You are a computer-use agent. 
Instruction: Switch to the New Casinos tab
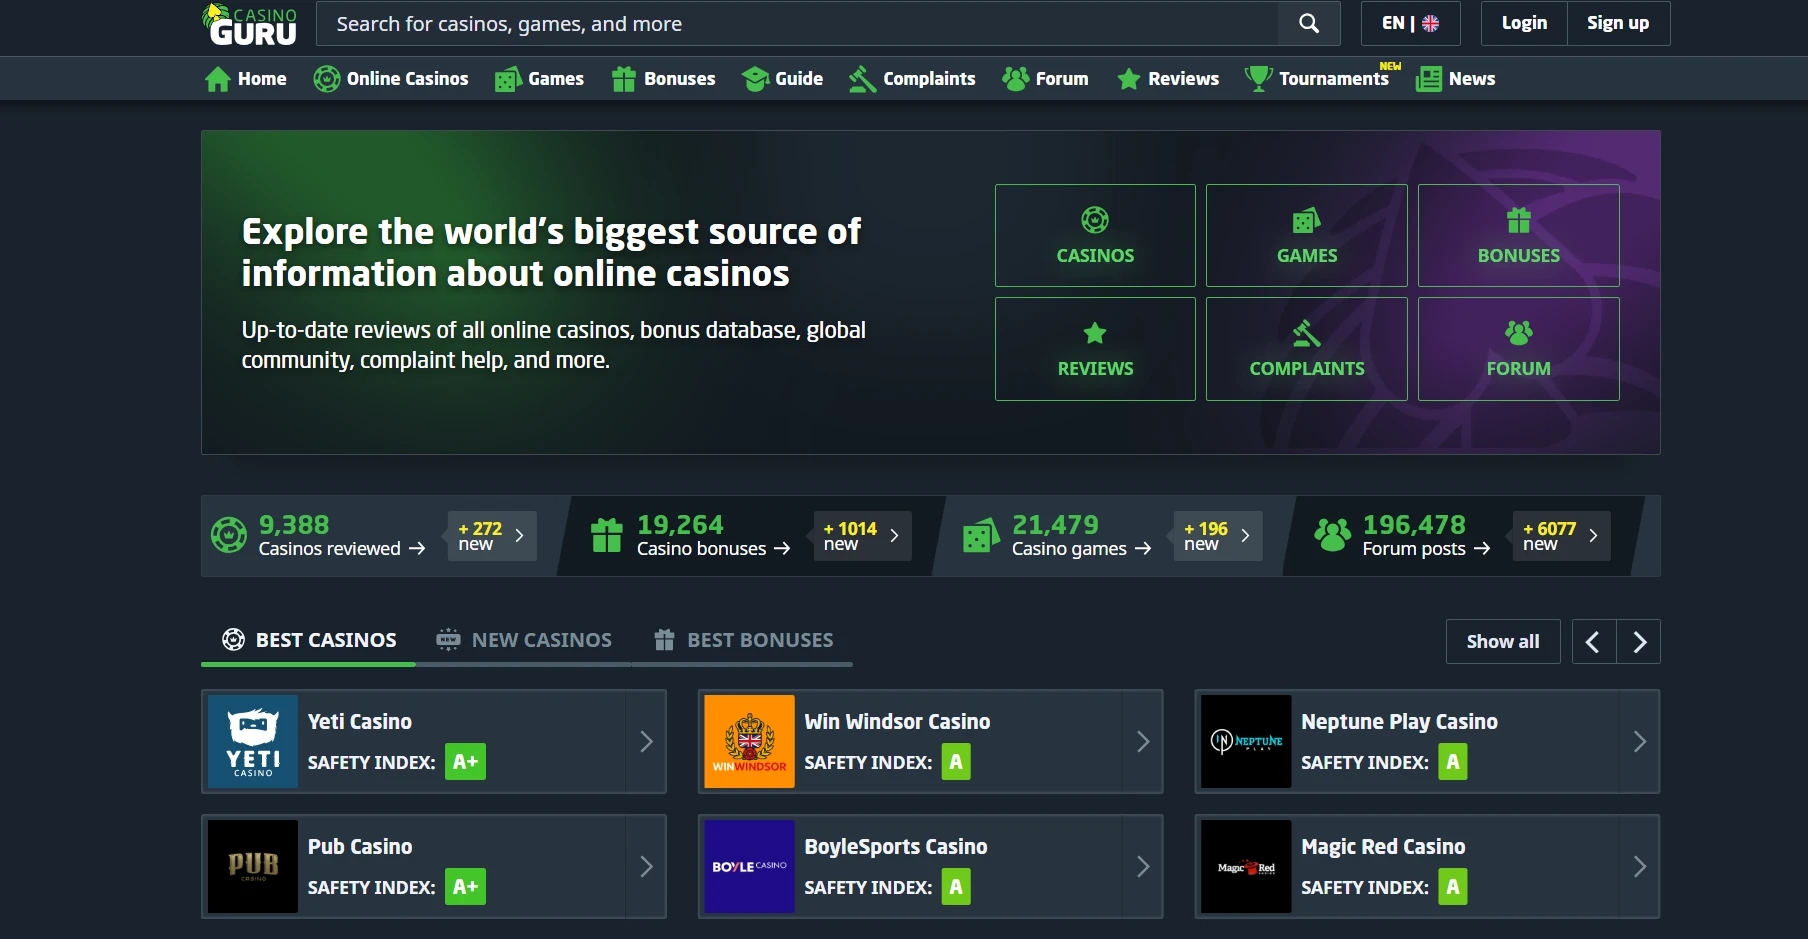[524, 640]
